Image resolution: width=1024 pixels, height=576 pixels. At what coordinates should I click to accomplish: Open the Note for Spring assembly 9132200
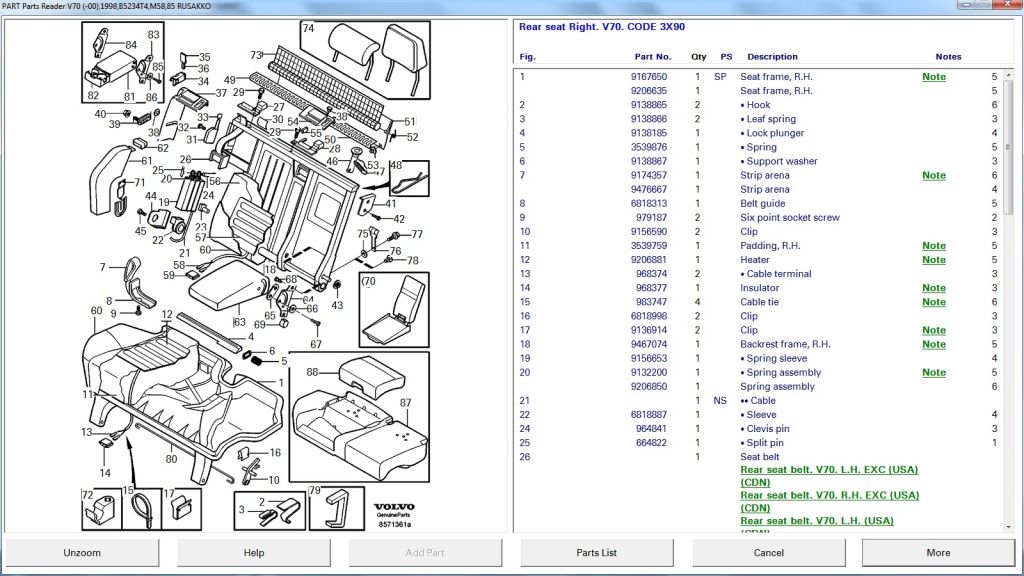click(x=934, y=372)
